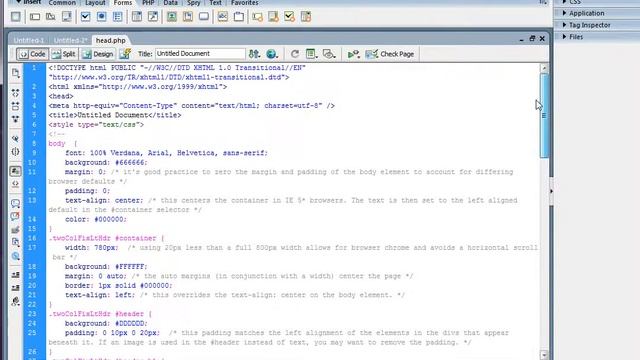This screenshot has height=360, width=640.
Task: Switch to Split view
Action: [x=64, y=54]
